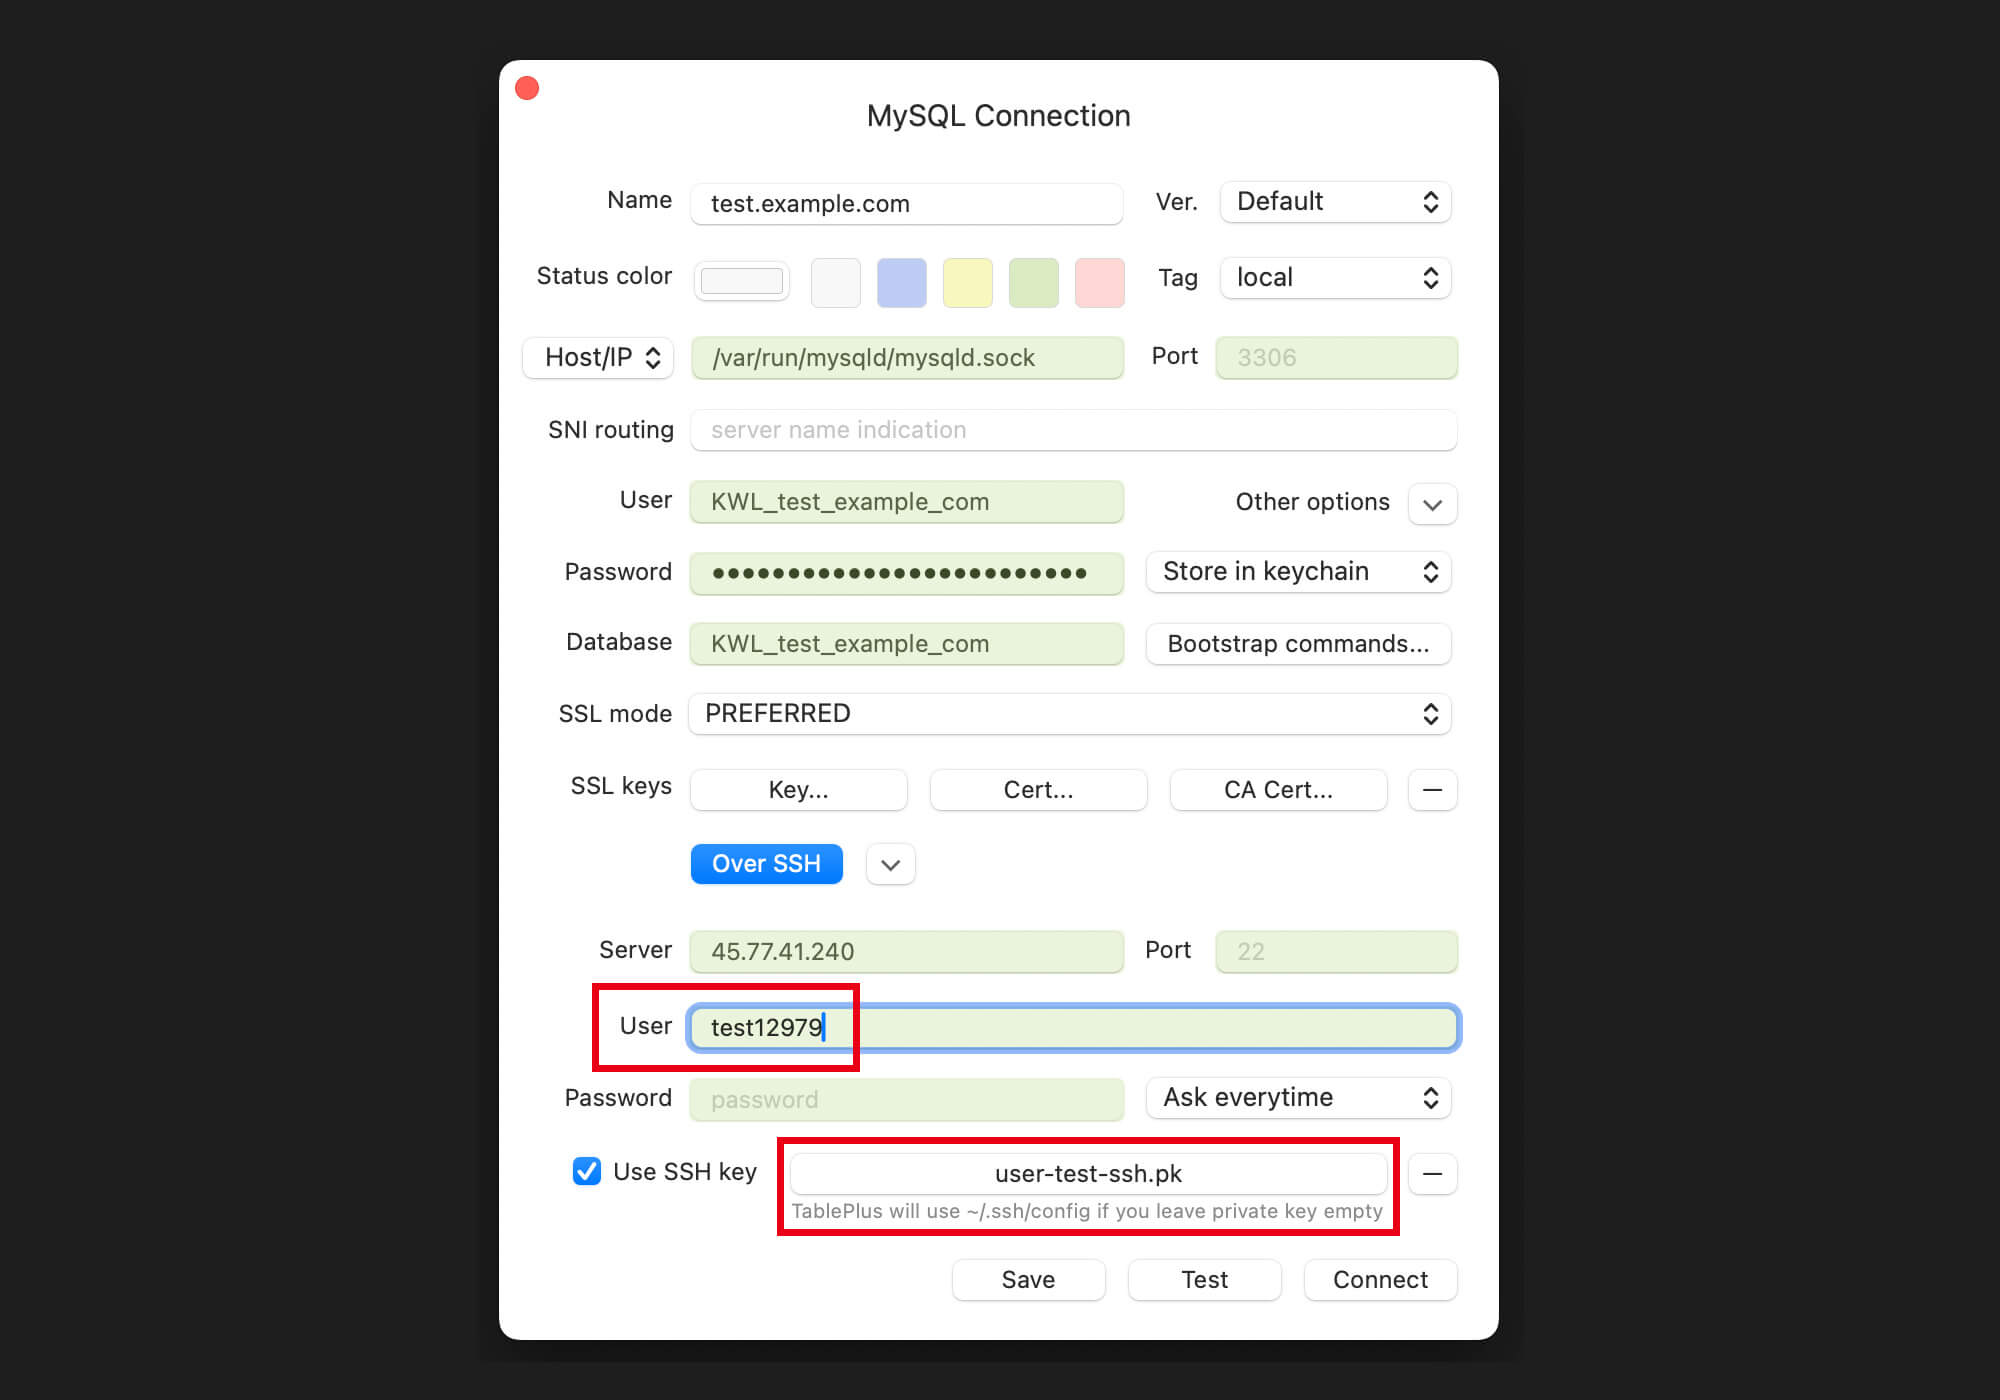Expand the Other options chevron
Image resolution: width=2000 pixels, height=1400 pixels.
tap(1432, 504)
